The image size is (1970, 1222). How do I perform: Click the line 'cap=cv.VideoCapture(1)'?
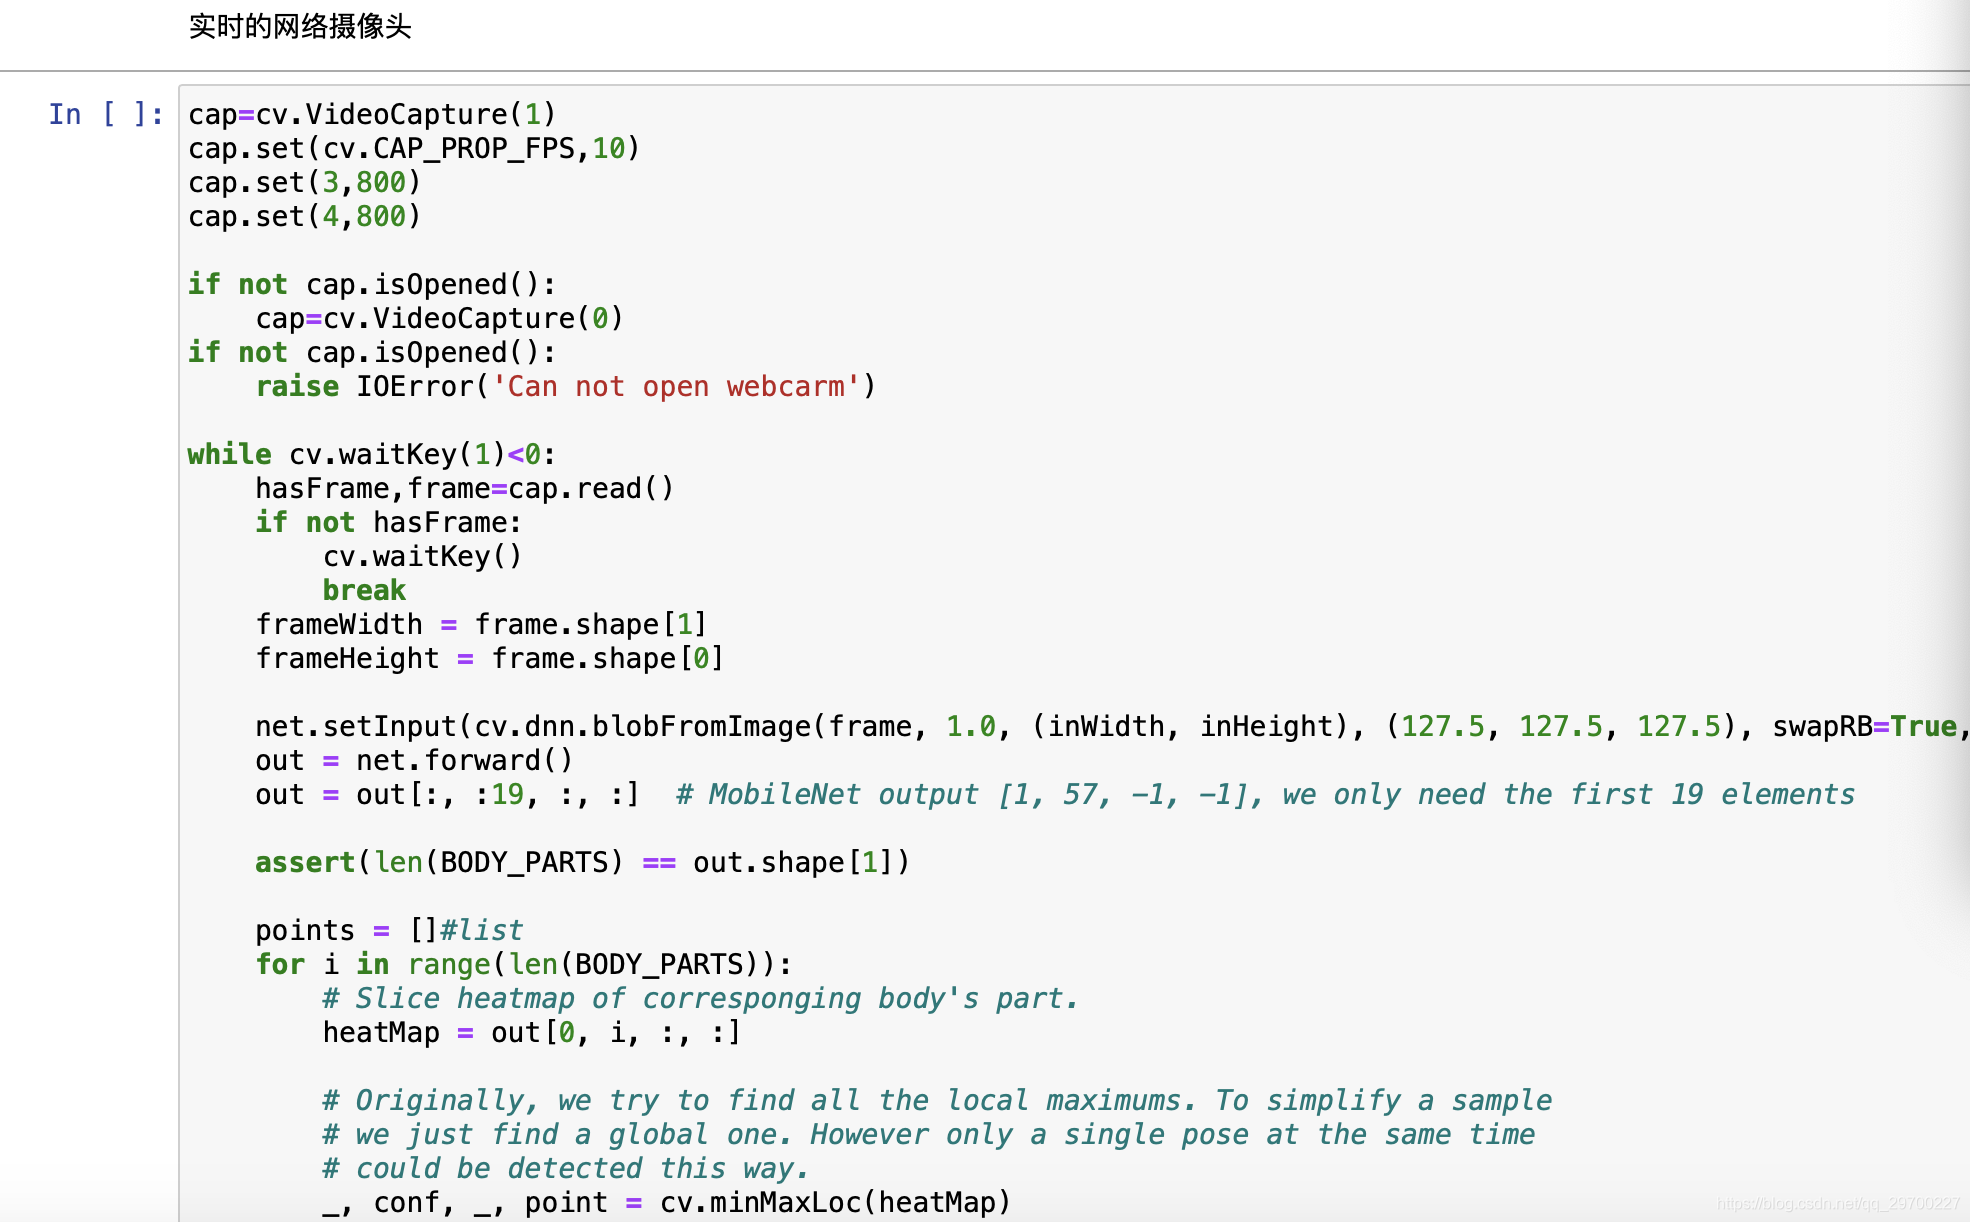tap(372, 114)
